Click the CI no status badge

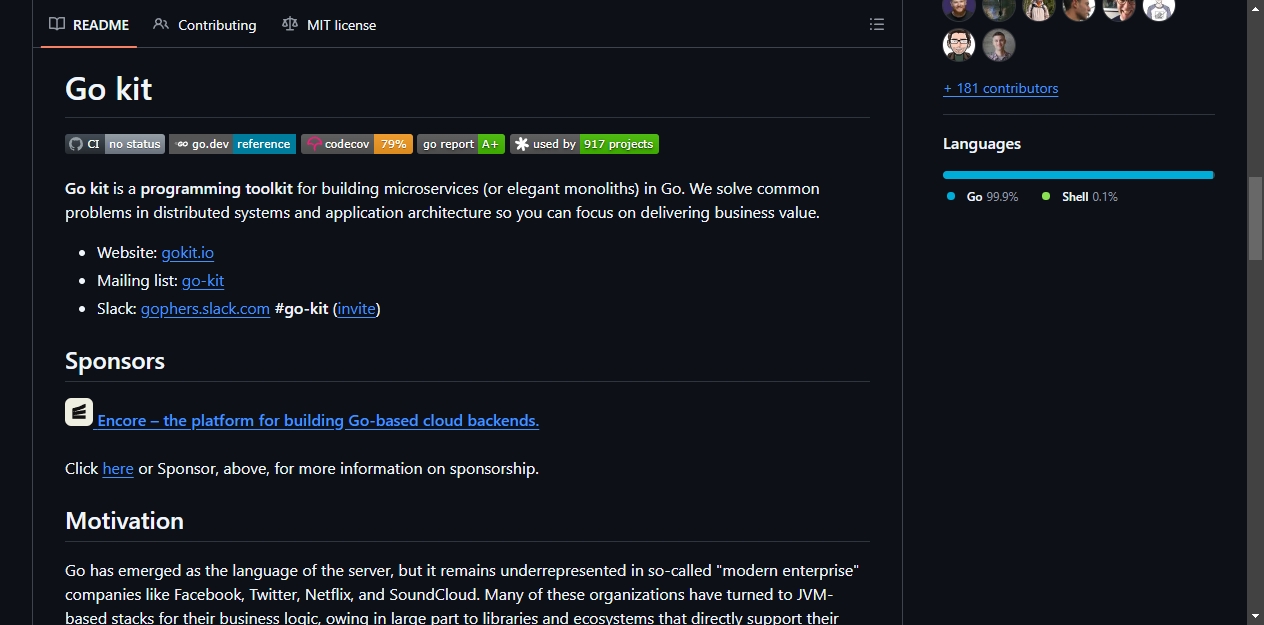click(x=115, y=144)
